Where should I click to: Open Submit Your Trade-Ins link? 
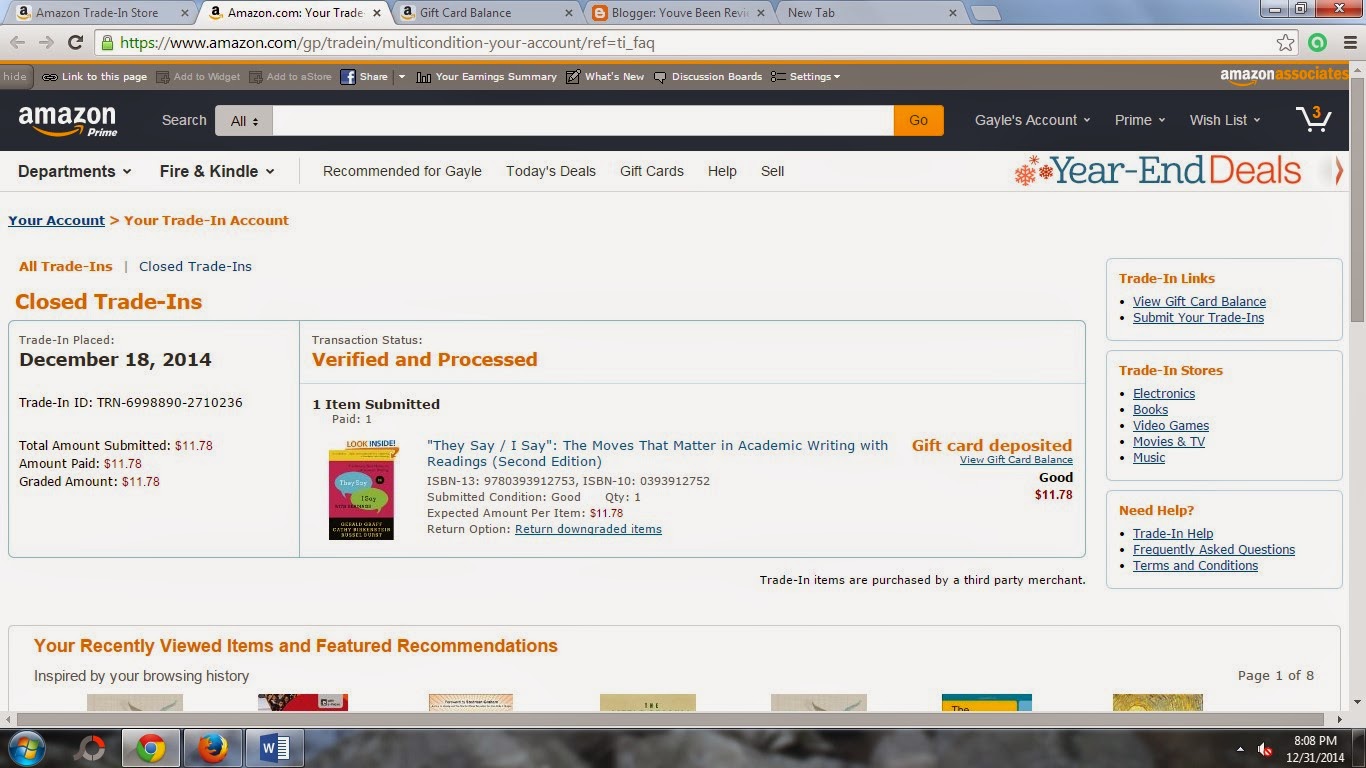(1198, 317)
